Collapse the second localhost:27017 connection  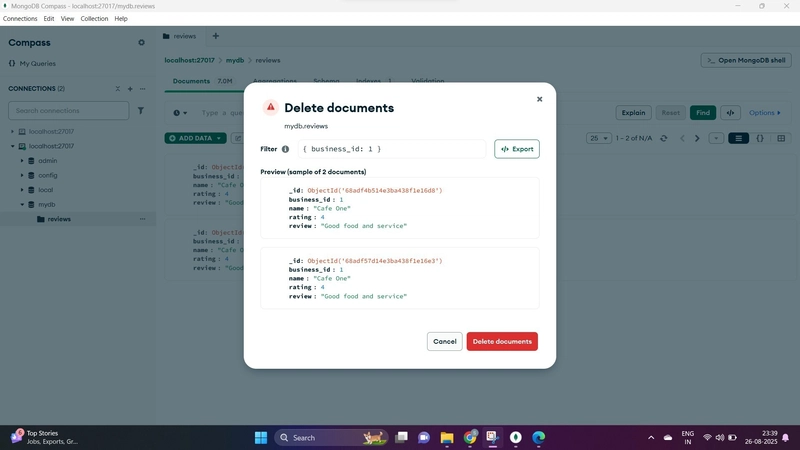(12, 146)
